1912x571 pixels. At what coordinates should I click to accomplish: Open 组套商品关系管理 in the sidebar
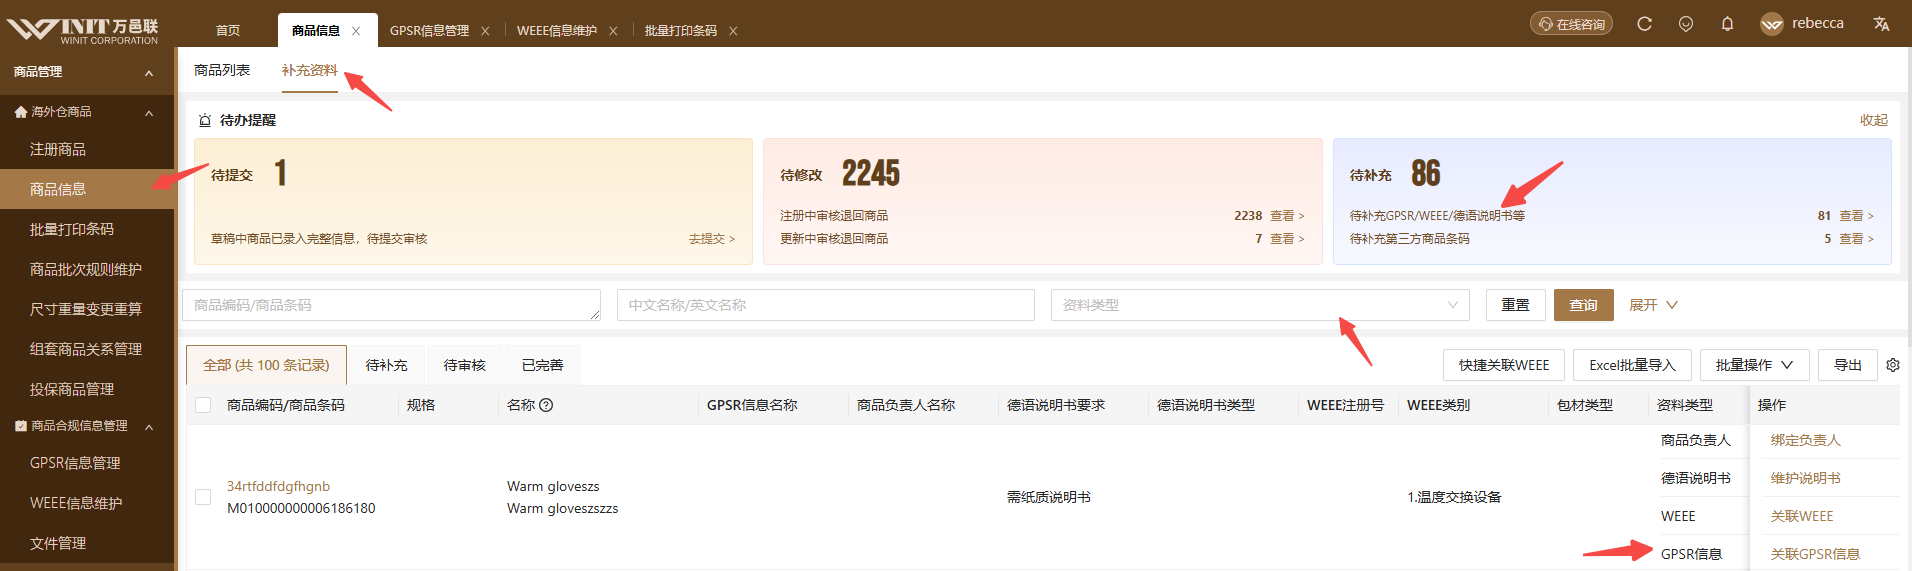pos(87,349)
